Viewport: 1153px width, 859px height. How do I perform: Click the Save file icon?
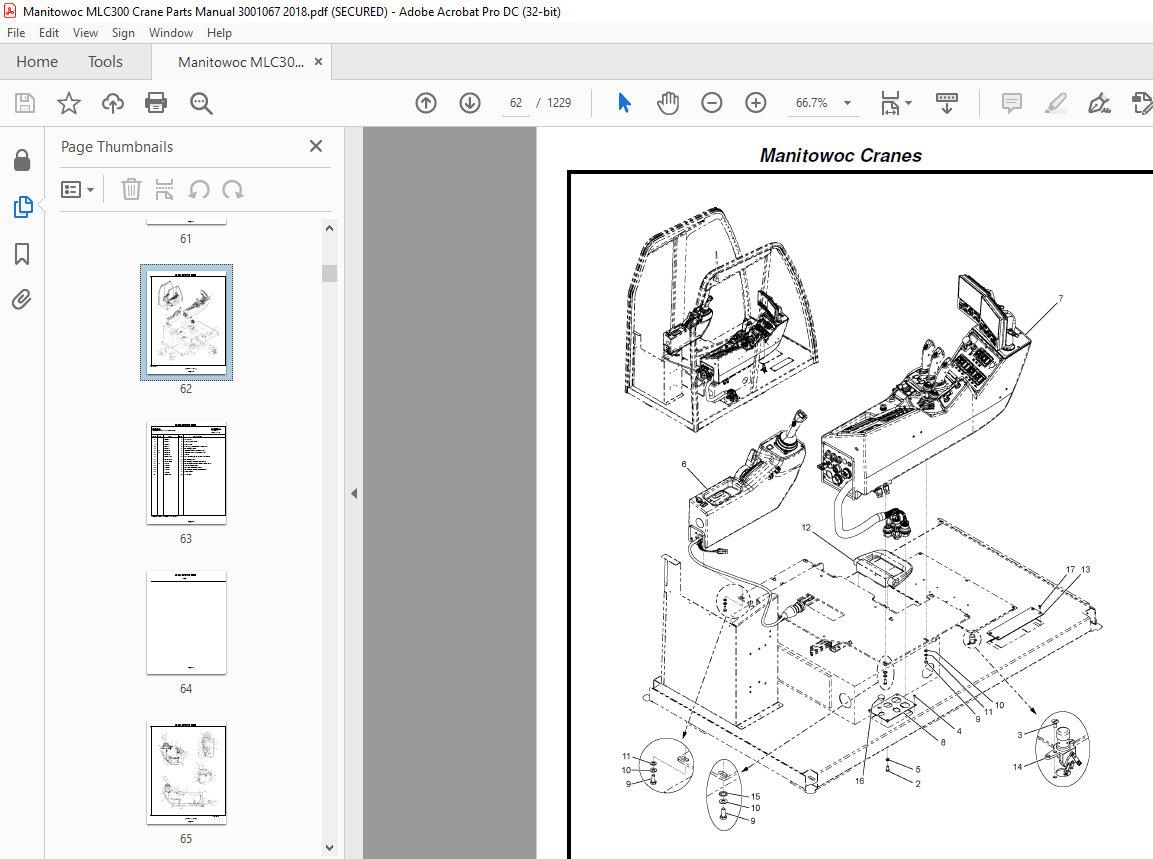pos(25,103)
